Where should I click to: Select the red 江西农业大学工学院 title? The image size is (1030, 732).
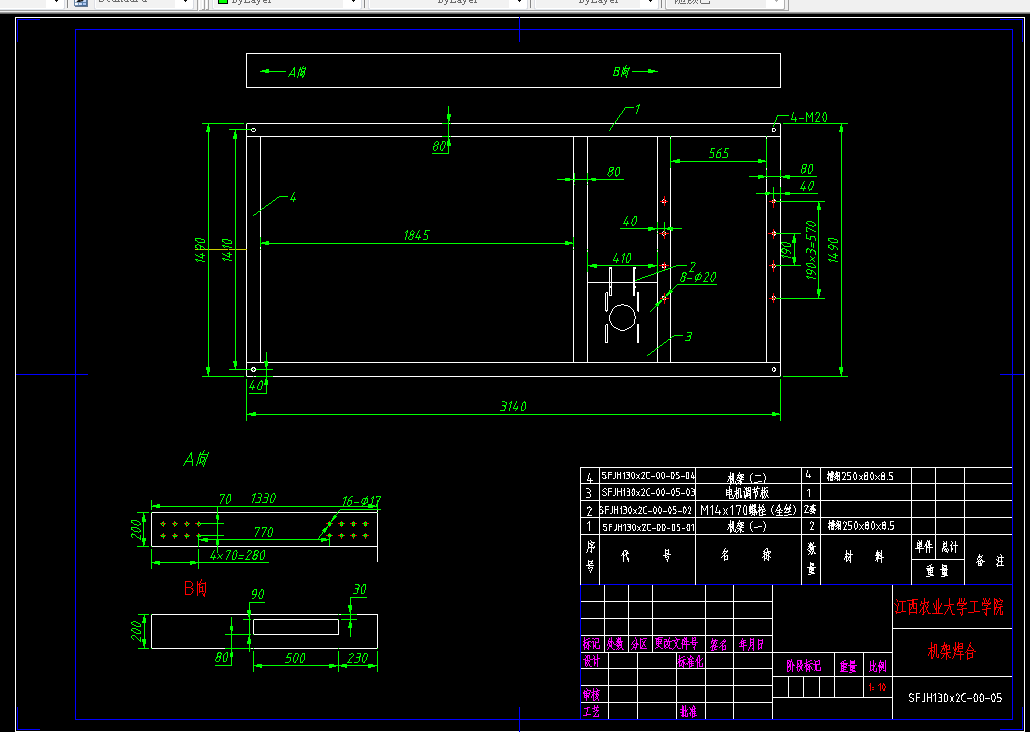[949, 607]
